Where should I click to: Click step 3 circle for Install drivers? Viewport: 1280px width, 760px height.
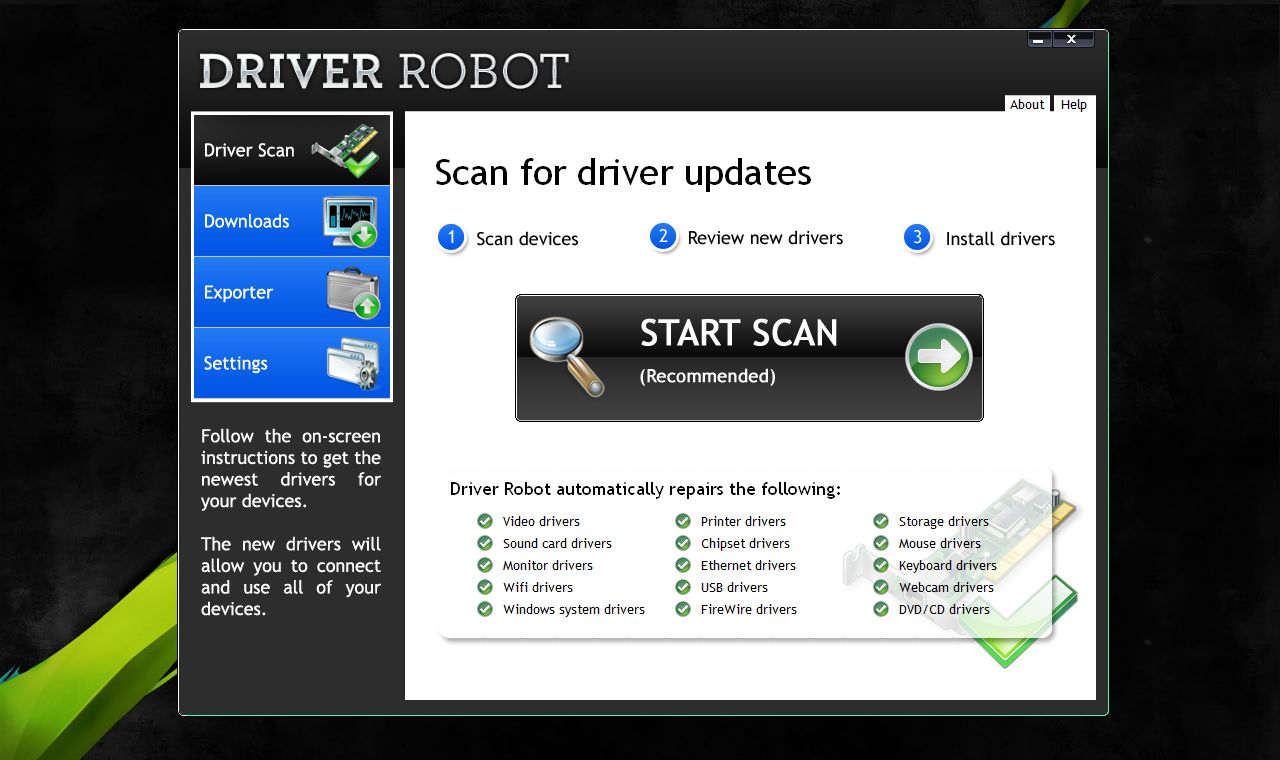[918, 238]
